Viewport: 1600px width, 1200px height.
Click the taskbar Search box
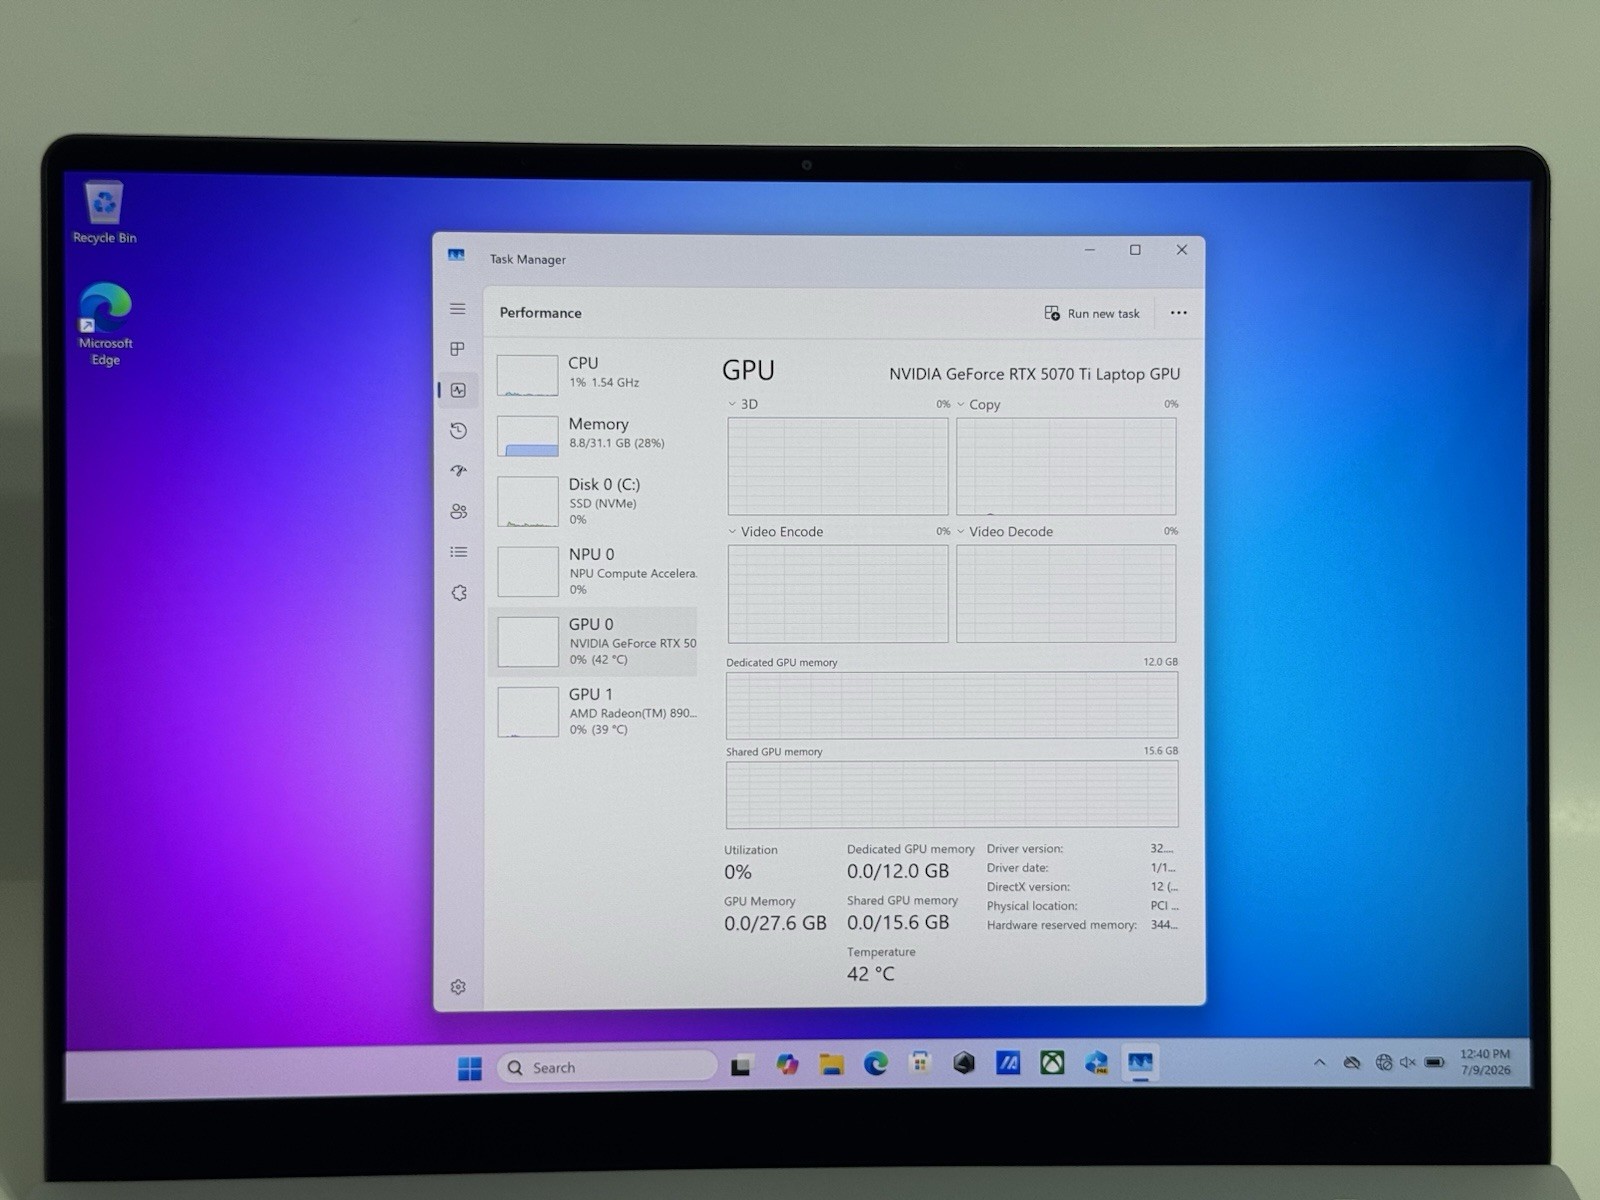coord(608,1067)
